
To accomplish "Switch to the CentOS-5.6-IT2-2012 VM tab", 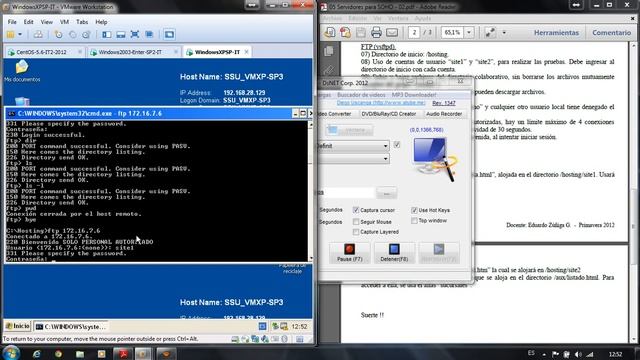I will (x=41, y=52).
